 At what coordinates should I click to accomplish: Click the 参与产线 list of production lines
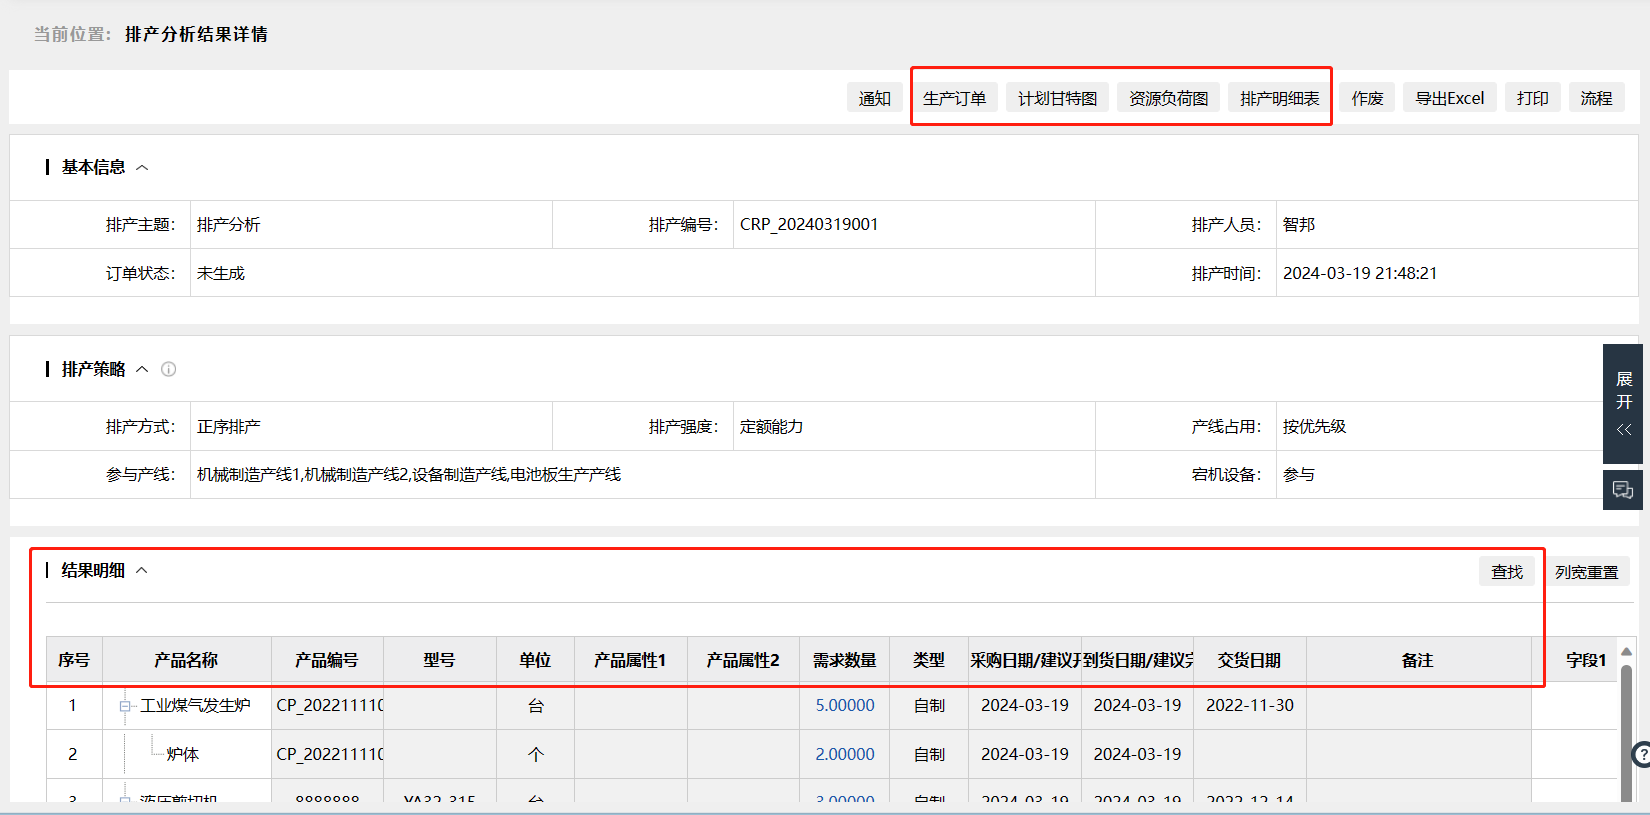click(x=409, y=475)
